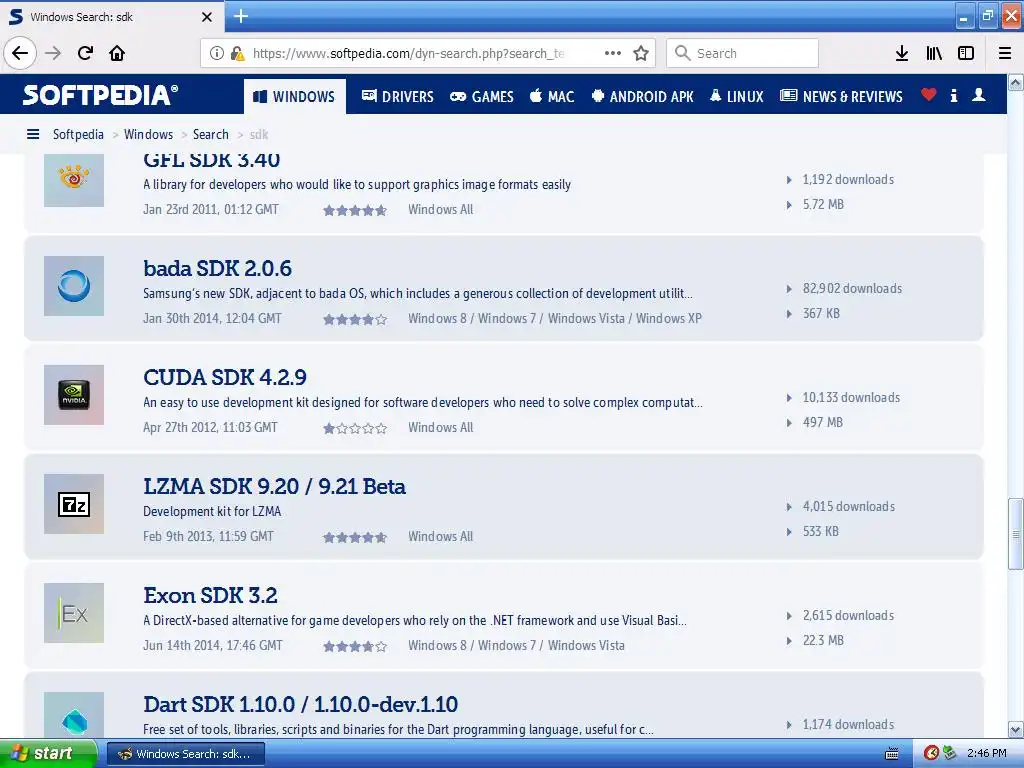Open News & Reviews section
This screenshot has height=768, width=1024.
pyautogui.click(x=842, y=97)
